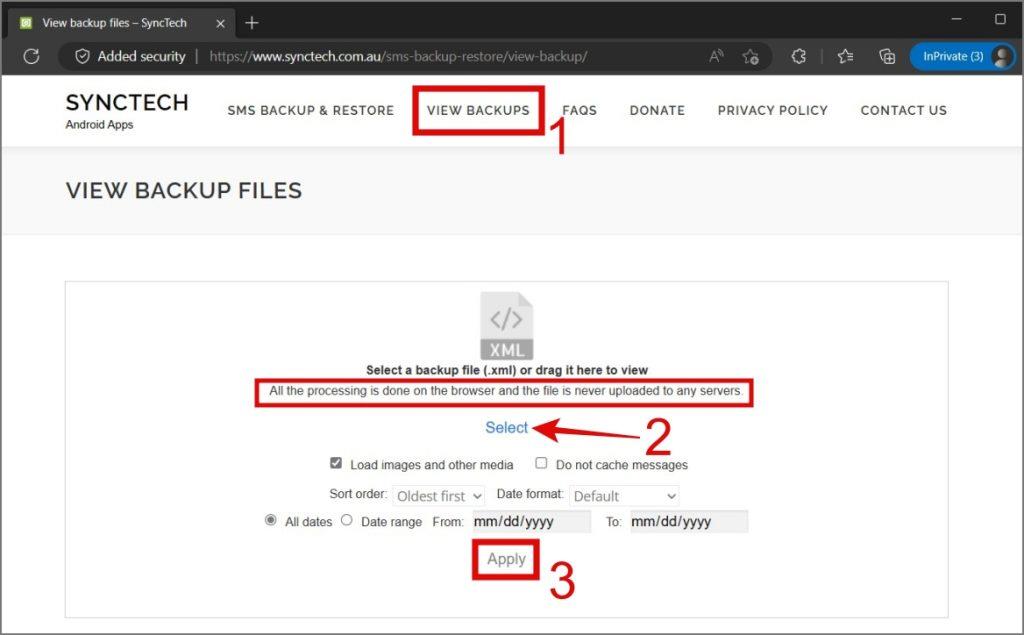Viewport: 1024px width, 635px height.
Task: Open the Collections icon
Action: (887, 56)
